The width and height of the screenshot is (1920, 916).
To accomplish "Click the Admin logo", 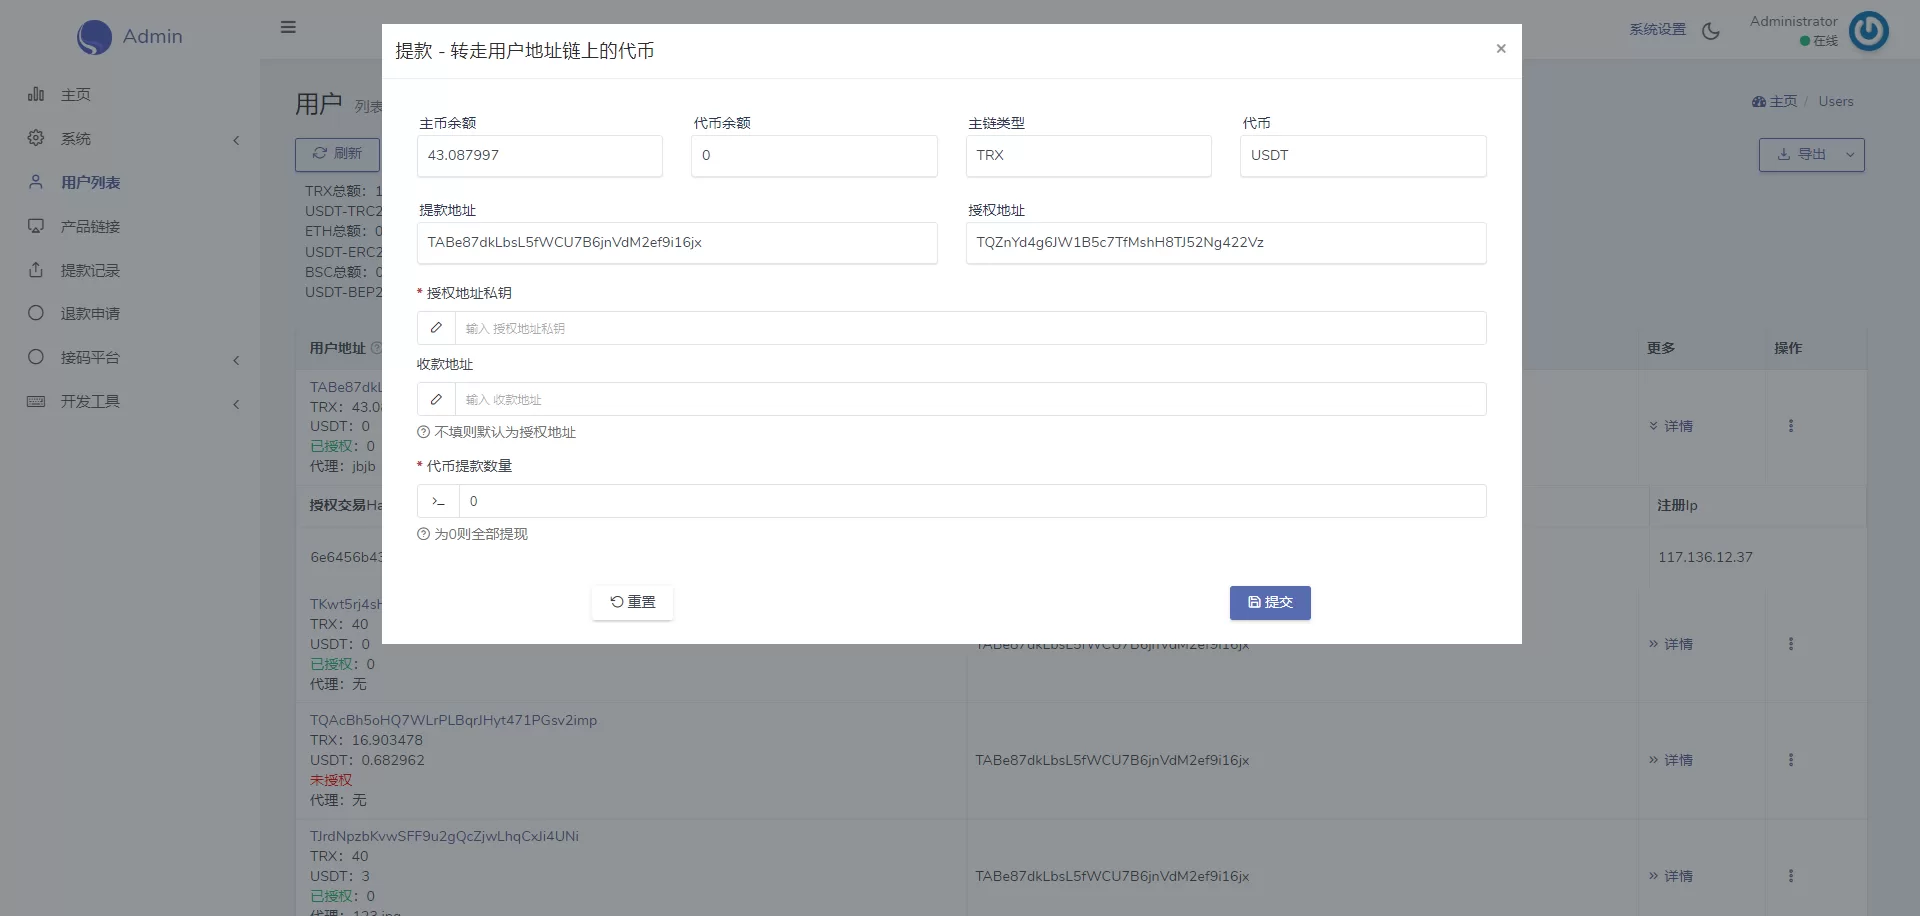I will 130,37.
